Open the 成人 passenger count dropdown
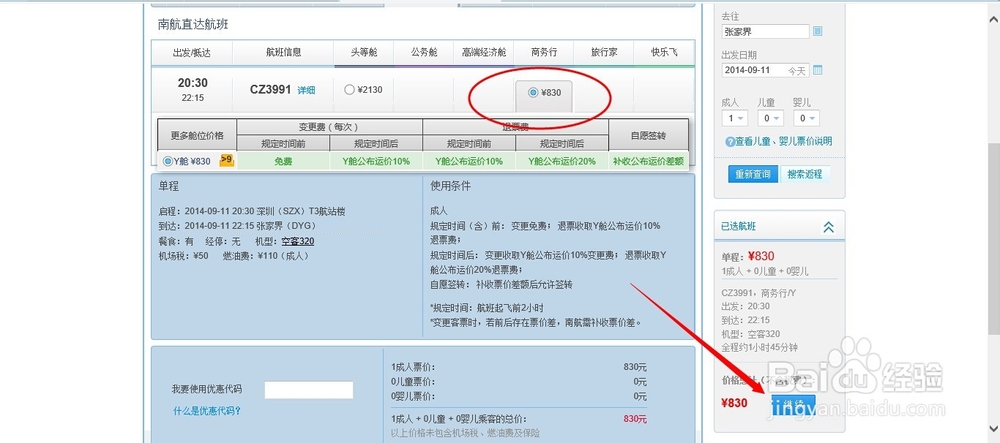The image size is (1000, 443). [x=734, y=118]
